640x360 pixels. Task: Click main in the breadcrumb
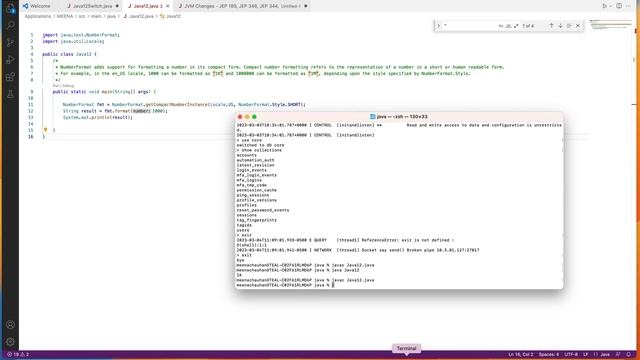click(x=96, y=16)
